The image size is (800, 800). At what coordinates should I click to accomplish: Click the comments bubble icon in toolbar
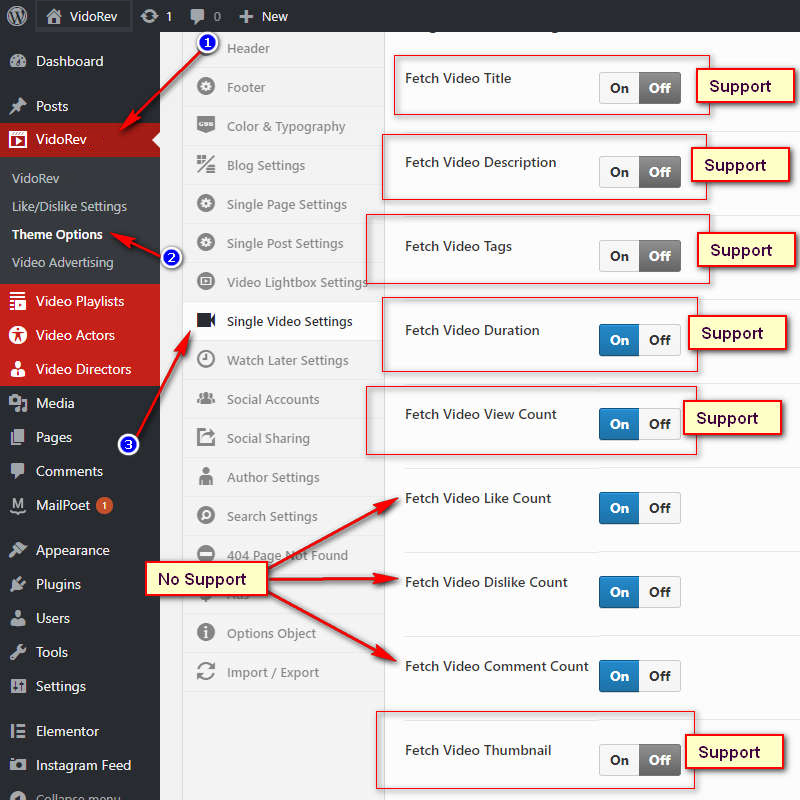[198, 16]
